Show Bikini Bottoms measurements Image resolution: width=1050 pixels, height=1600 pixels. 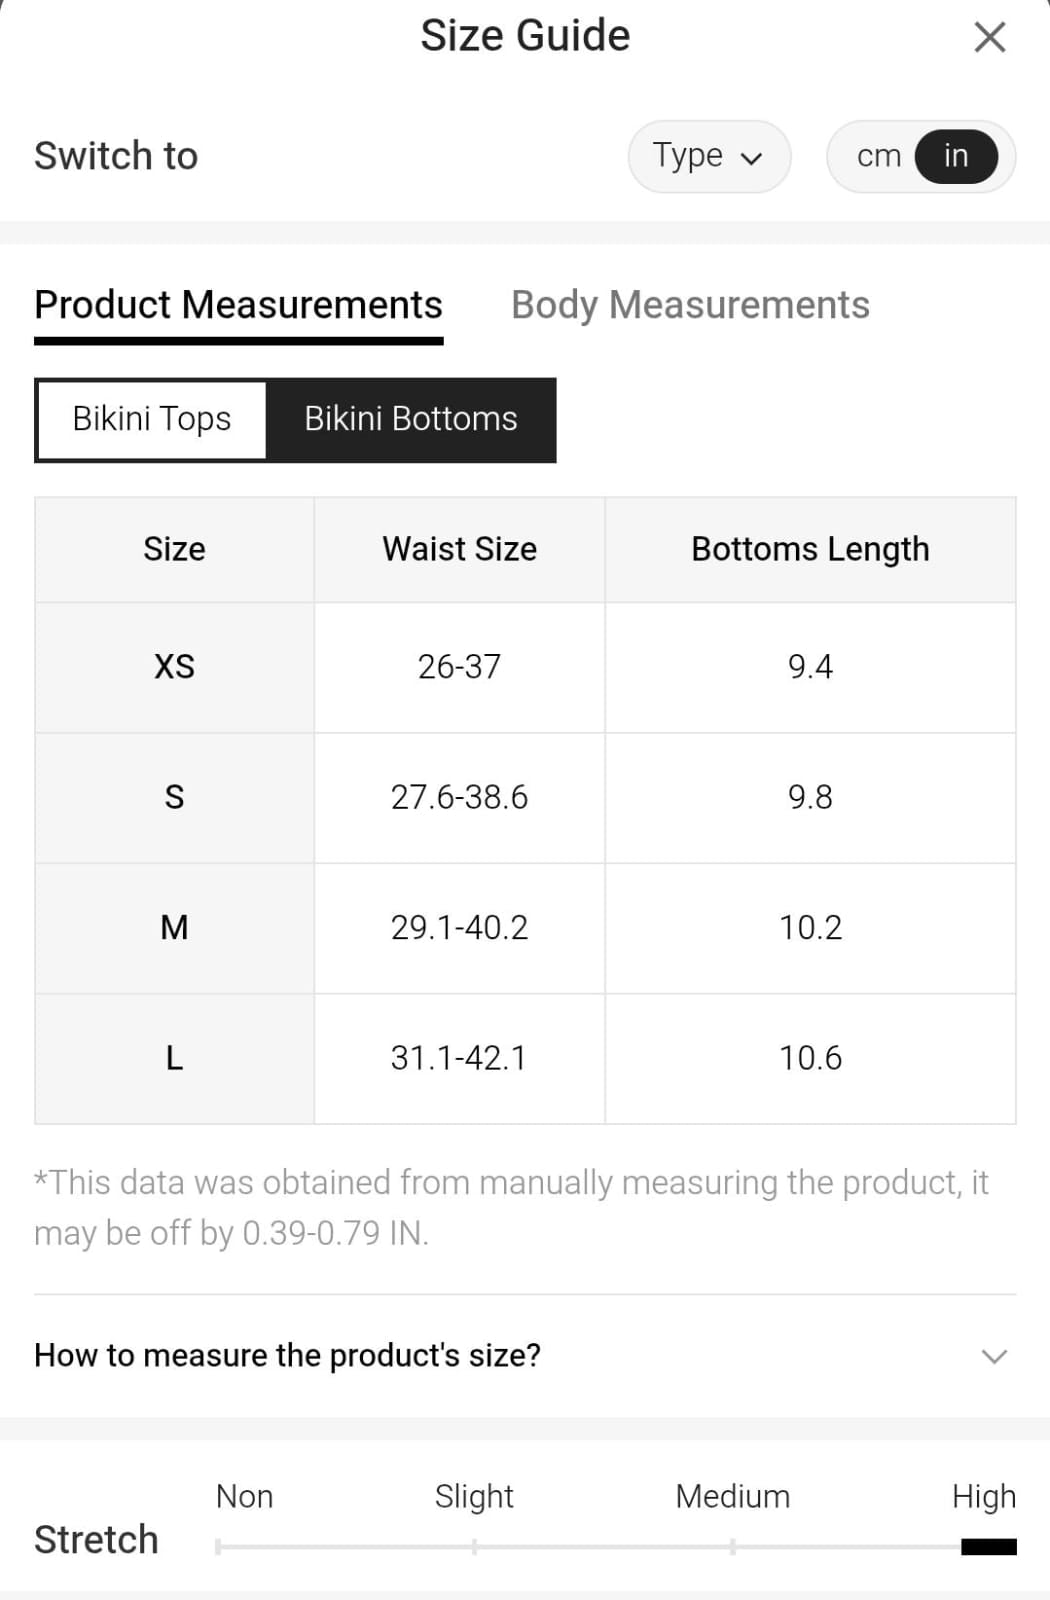[x=410, y=419]
